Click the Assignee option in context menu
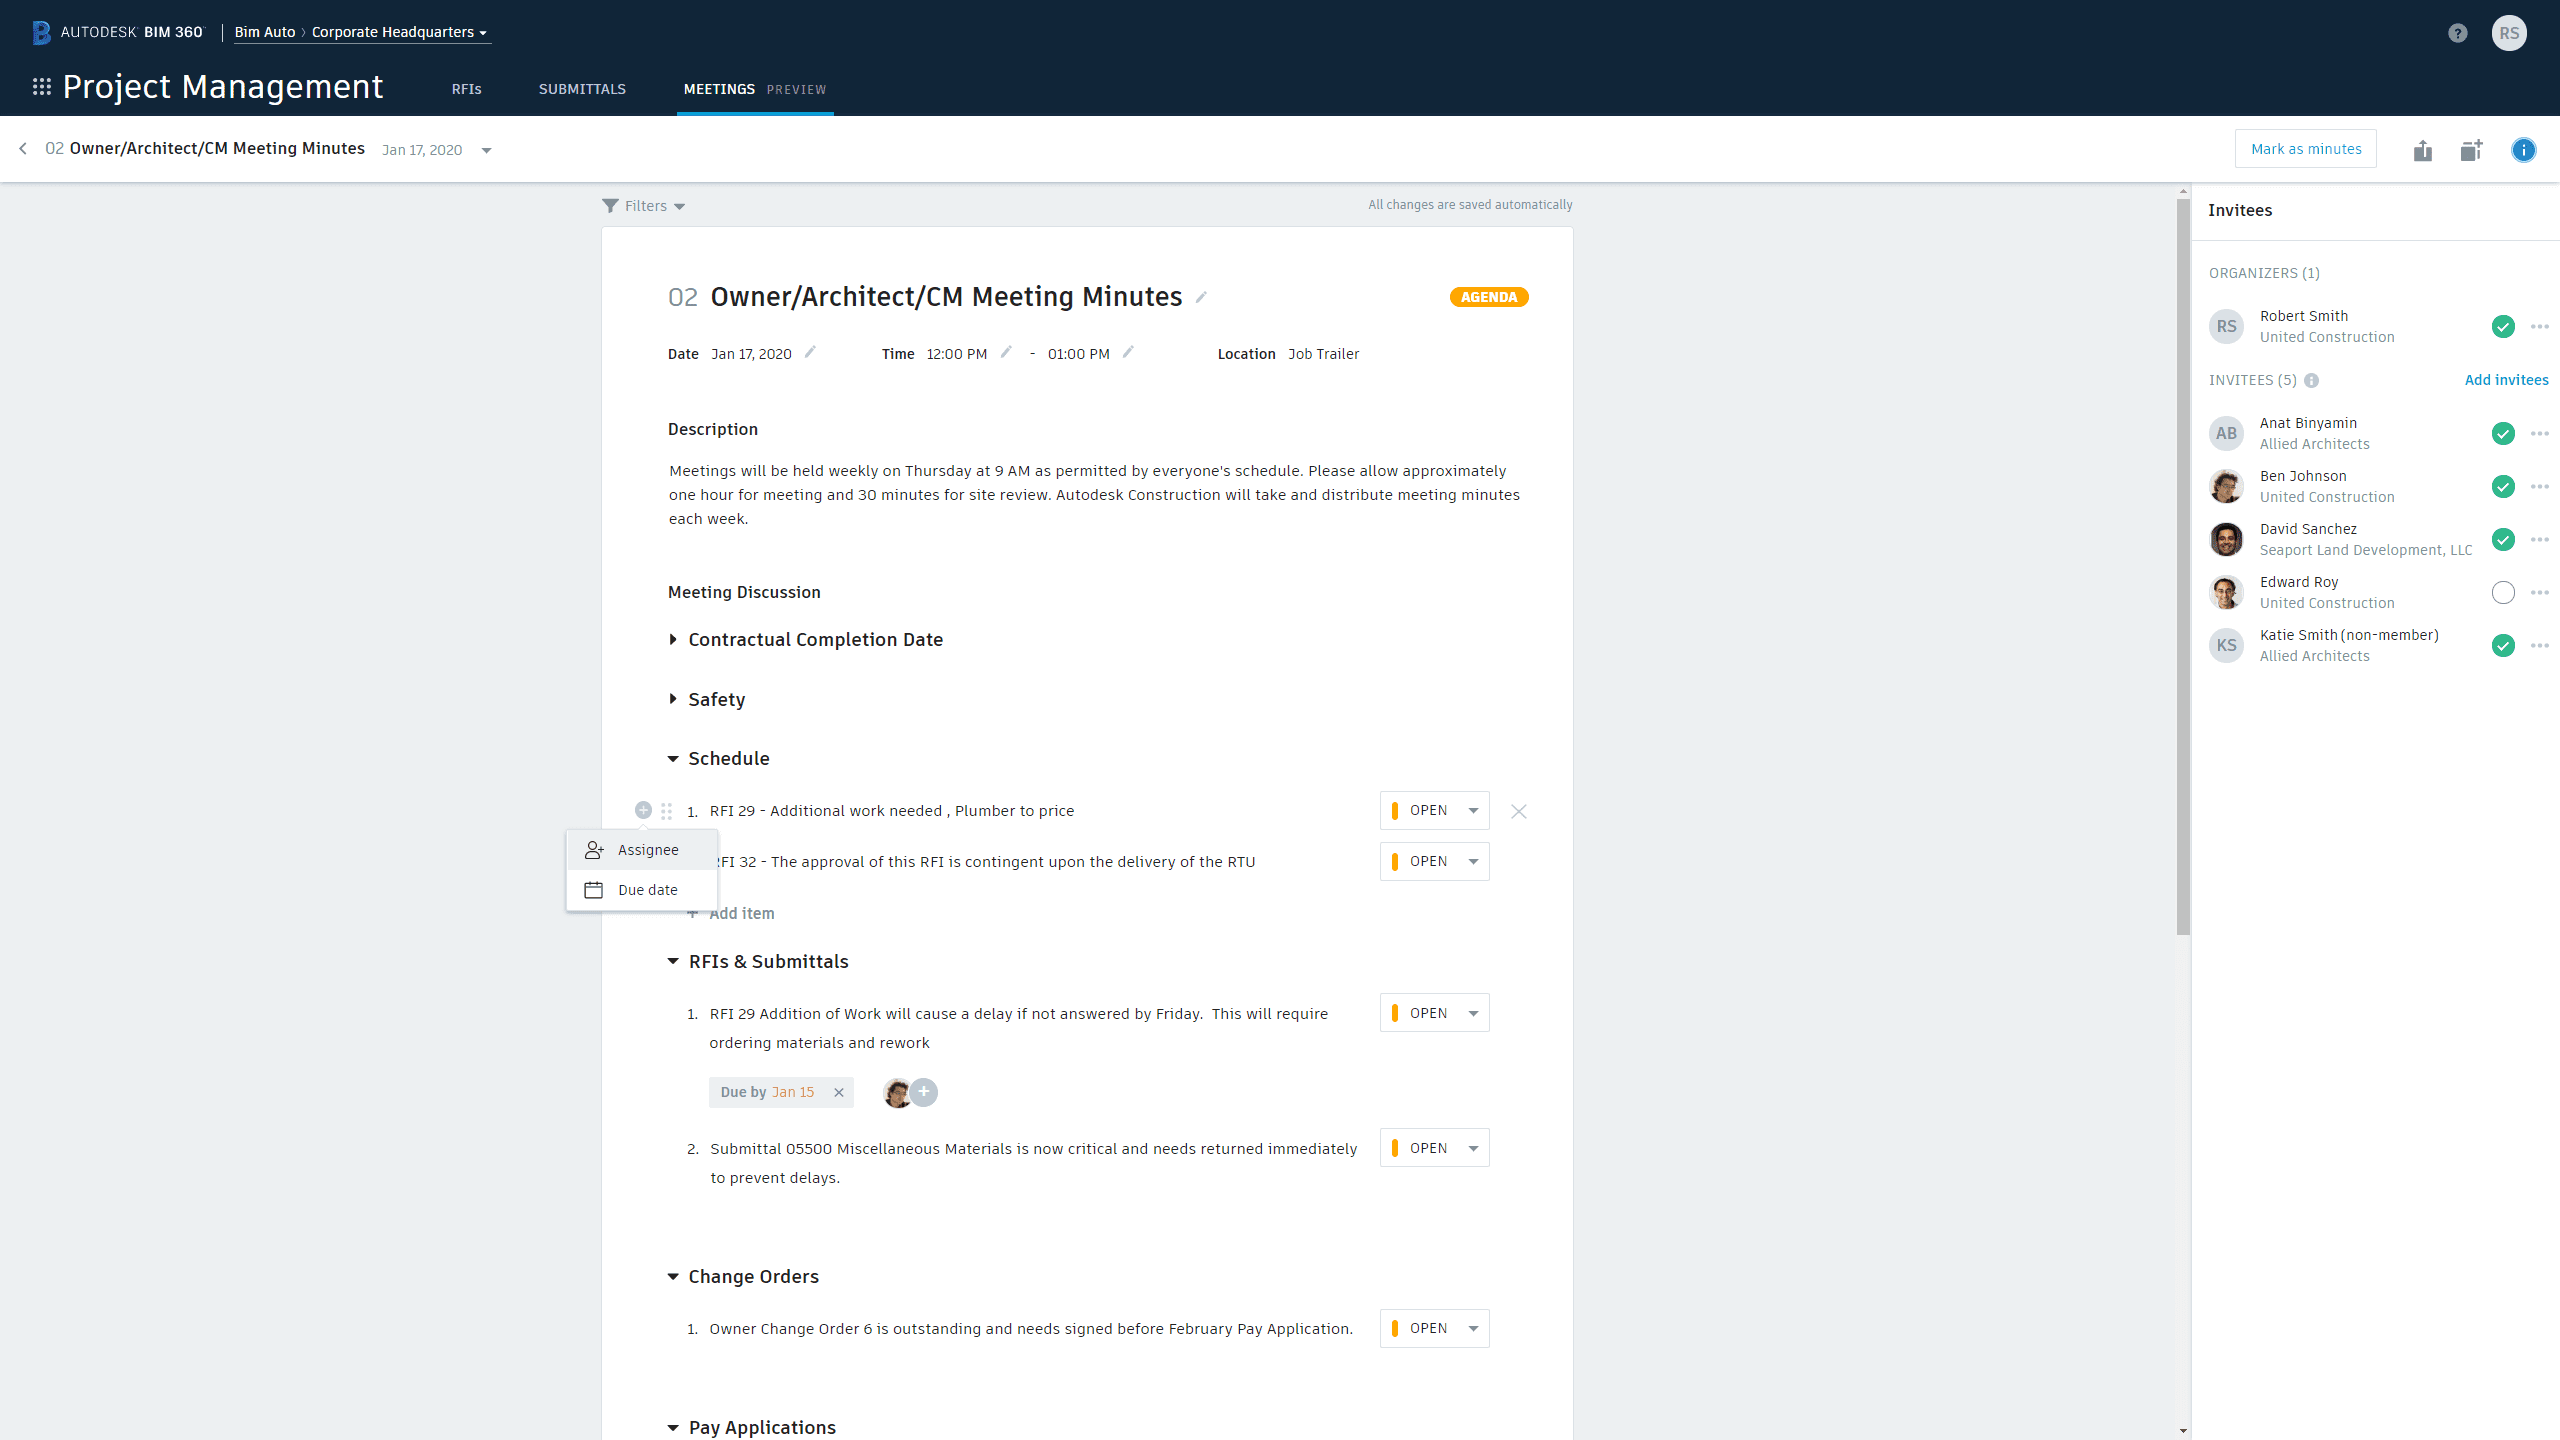 pyautogui.click(x=647, y=849)
